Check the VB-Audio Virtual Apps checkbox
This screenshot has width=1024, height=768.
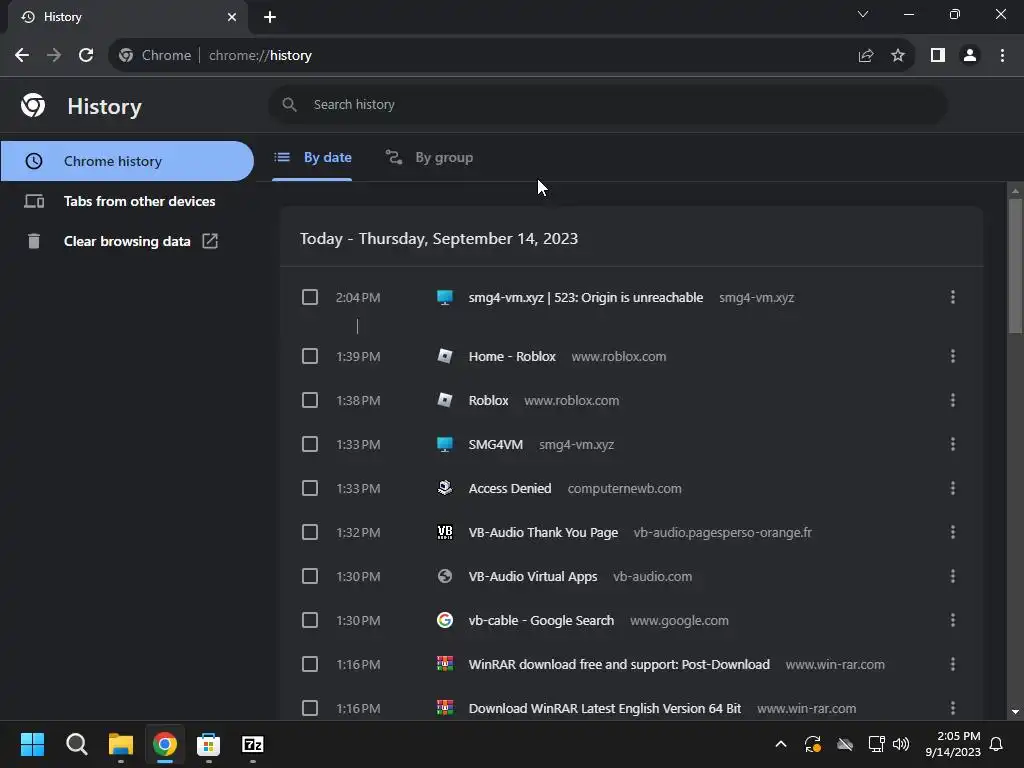coord(310,576)
